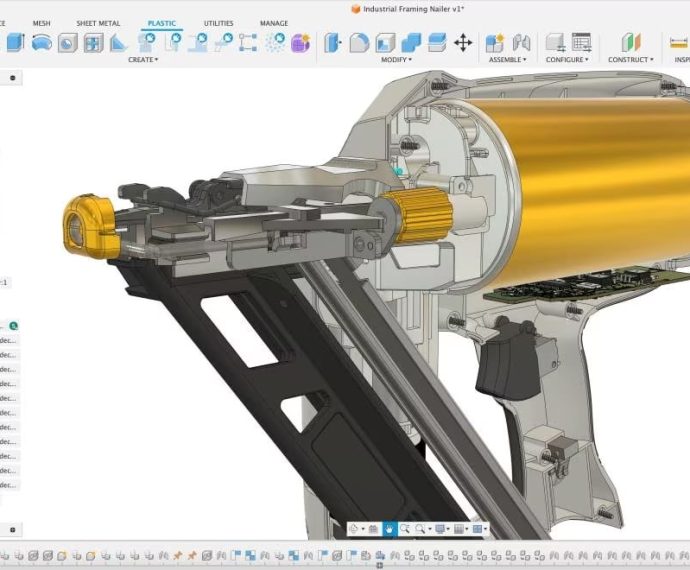Viewport: 690px width, 570px height.
Task: Click the Joint icon in Assemble
Action: pos(521,43)
